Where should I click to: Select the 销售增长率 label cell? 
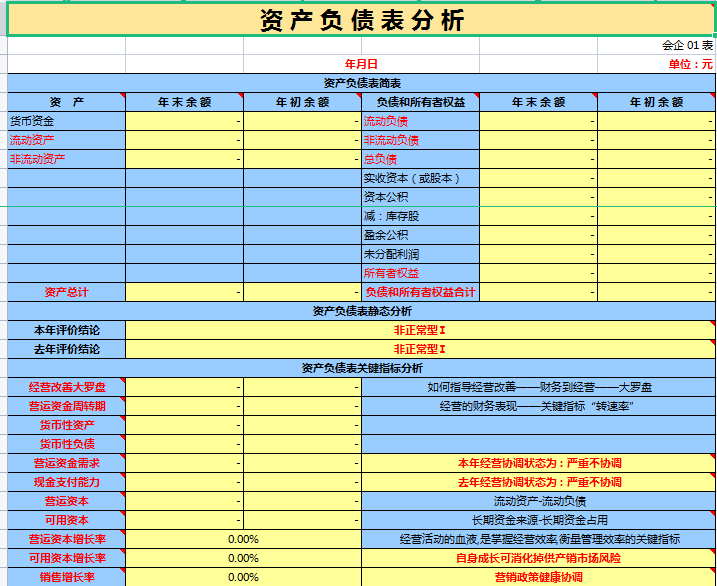(x=66, y=577)
